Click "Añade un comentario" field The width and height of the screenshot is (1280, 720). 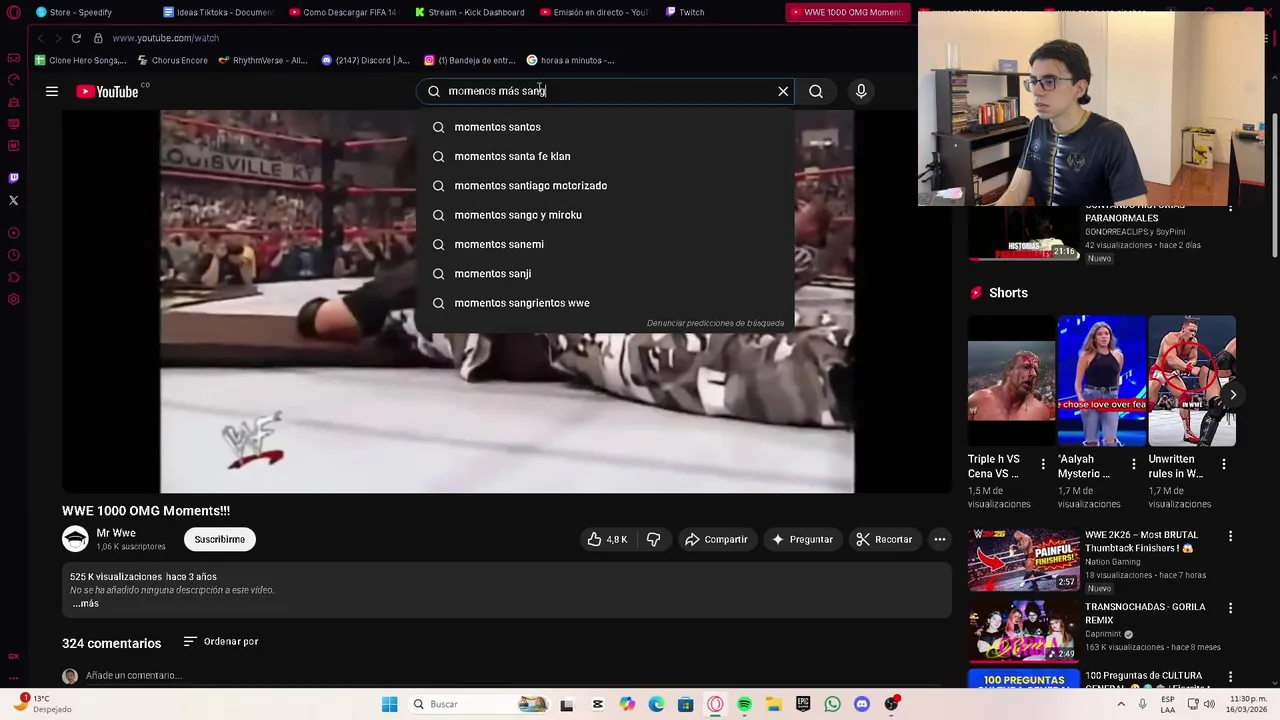pyautogui.click(x=133, y=675)
